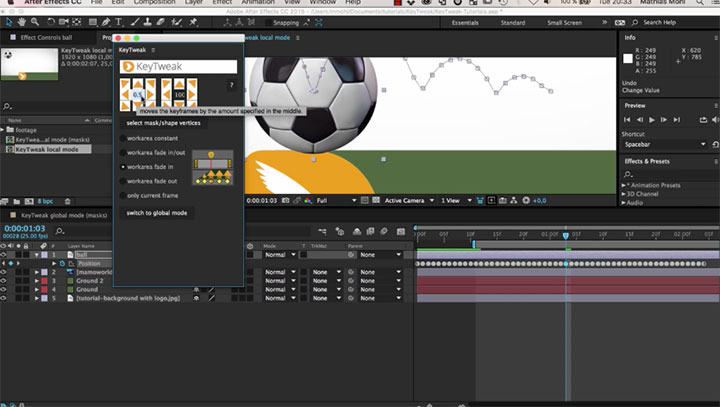This screenshot has width=720, height=407.
Task: Open composition flowchart in viewer
Action: [513, 200]
